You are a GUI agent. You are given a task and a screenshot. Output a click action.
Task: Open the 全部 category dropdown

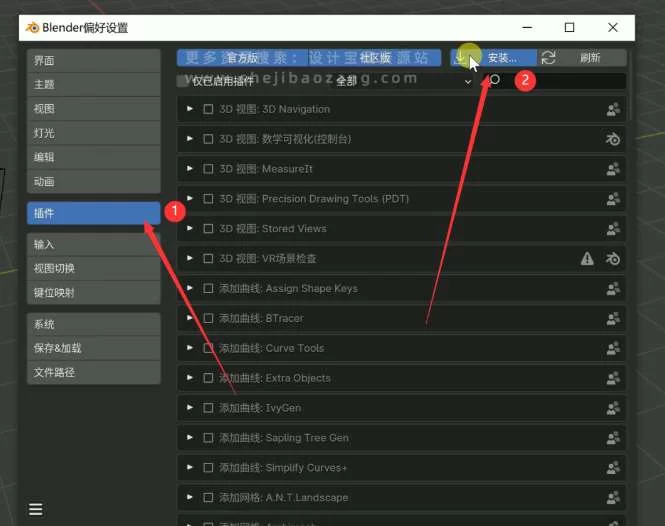pos(402,81)
